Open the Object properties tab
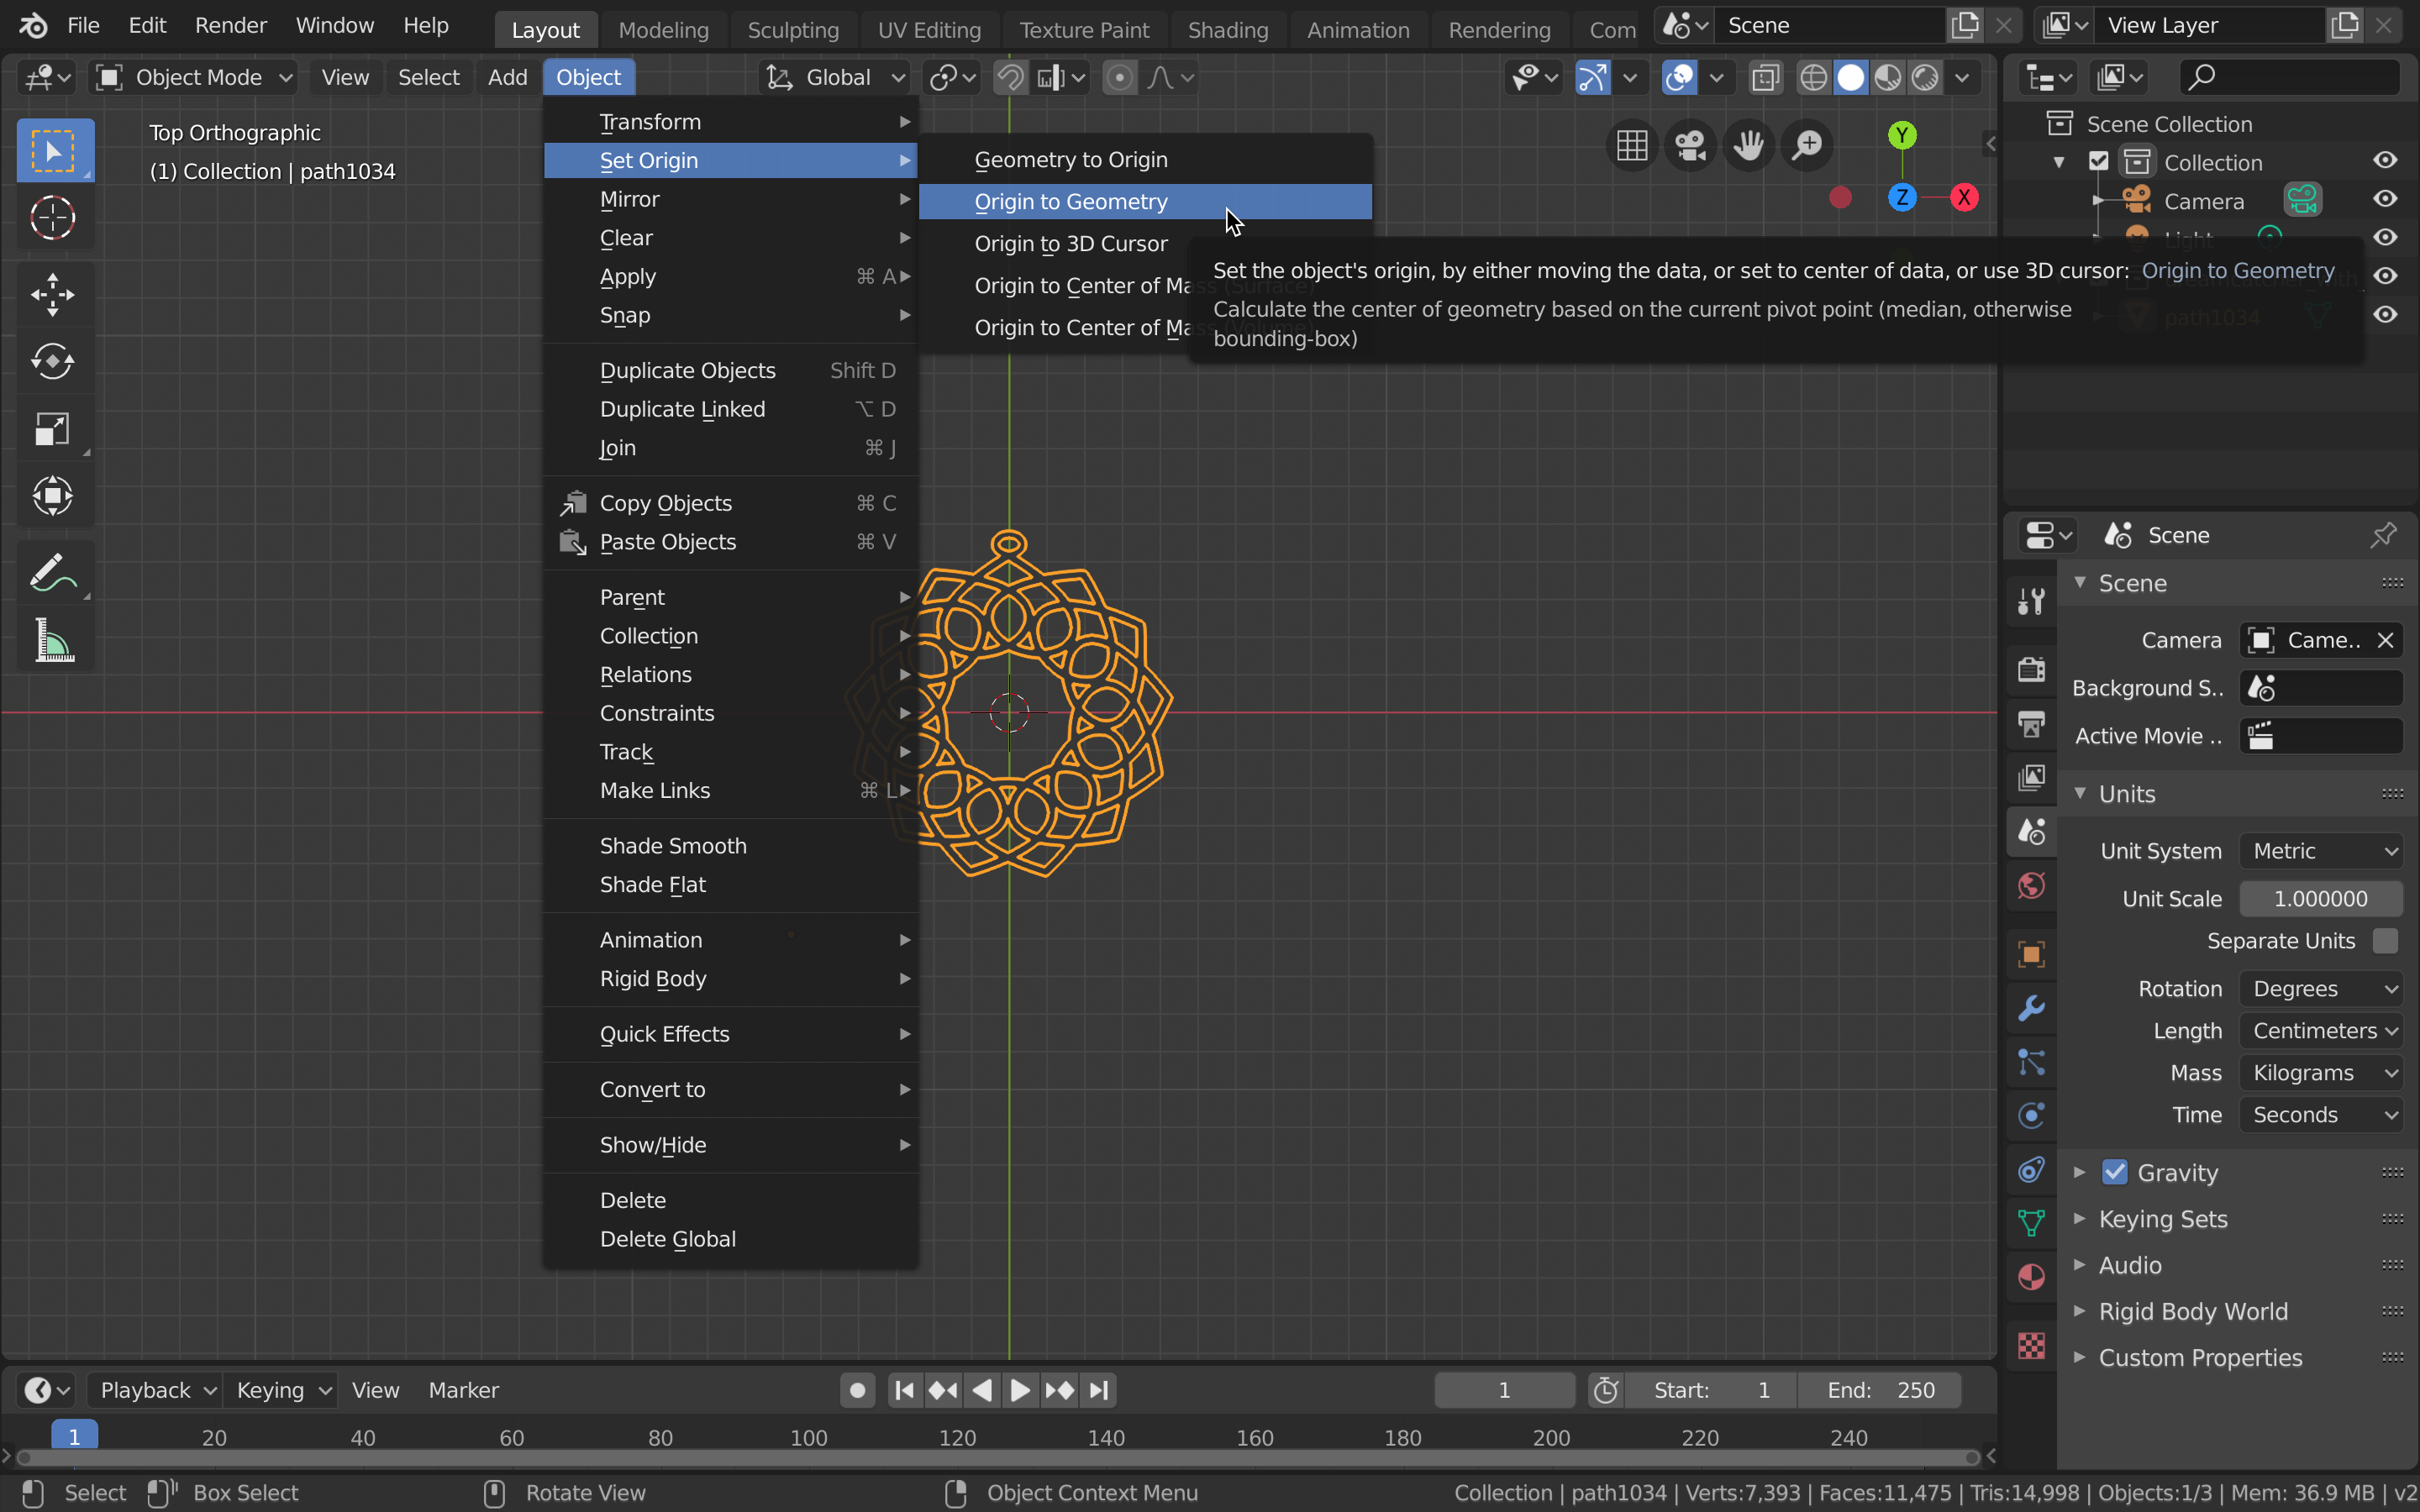The height and width of the screenshot is (1512, 2420). 2031,954
